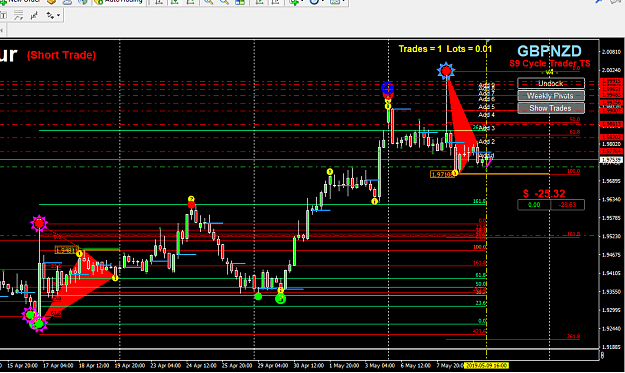Select the text label T tool icon
The image size is (625, 373).
tap(3, 16)
